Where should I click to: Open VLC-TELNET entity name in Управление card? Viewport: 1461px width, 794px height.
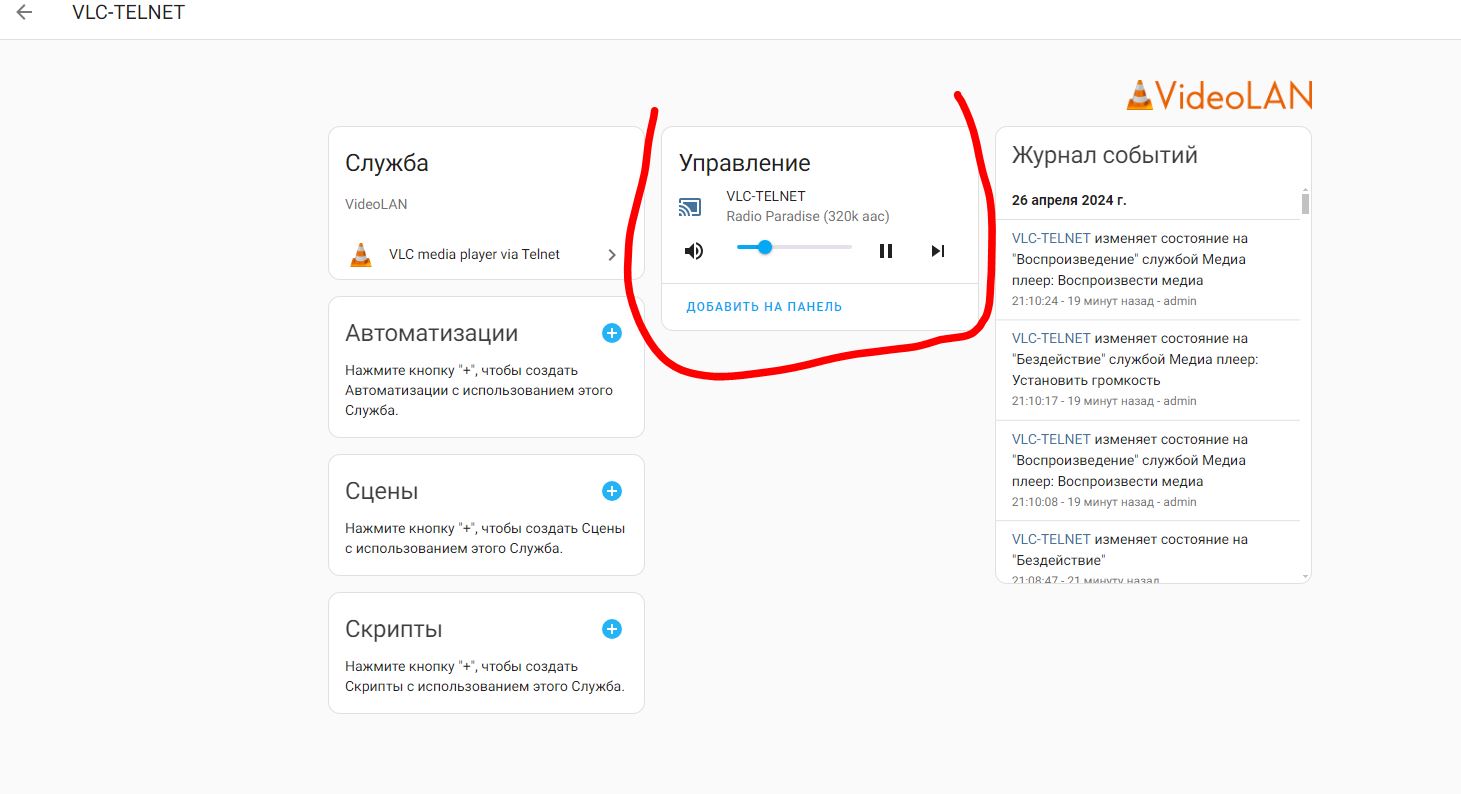click(x=766, y=196)
